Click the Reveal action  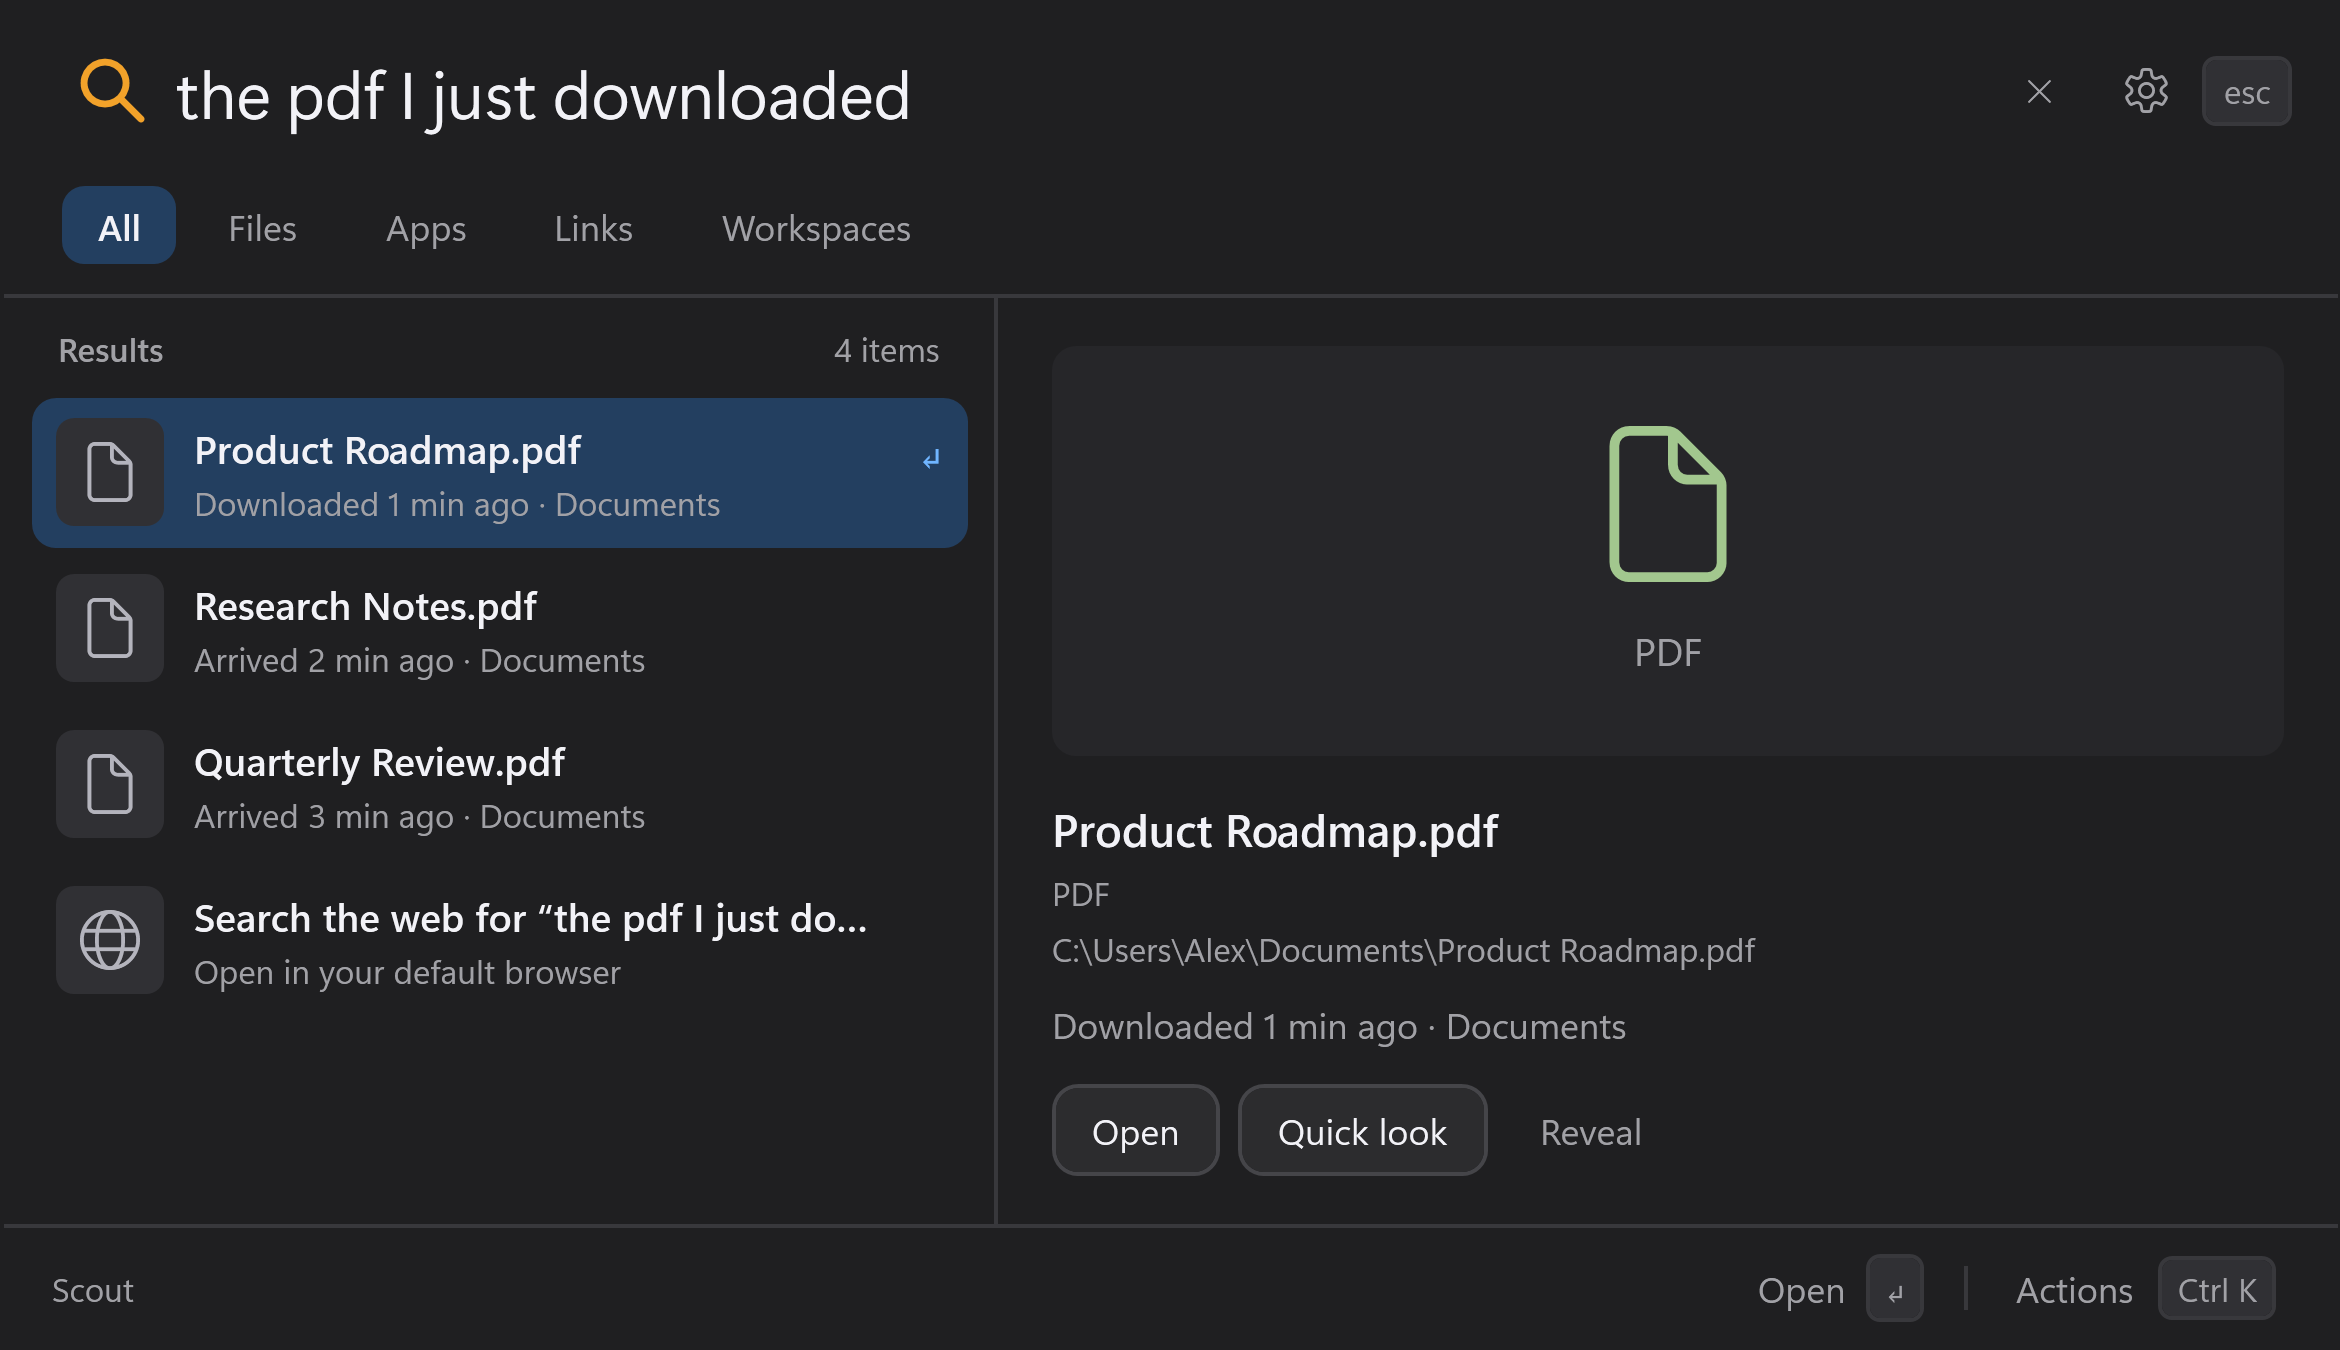click(1590, 1132)
